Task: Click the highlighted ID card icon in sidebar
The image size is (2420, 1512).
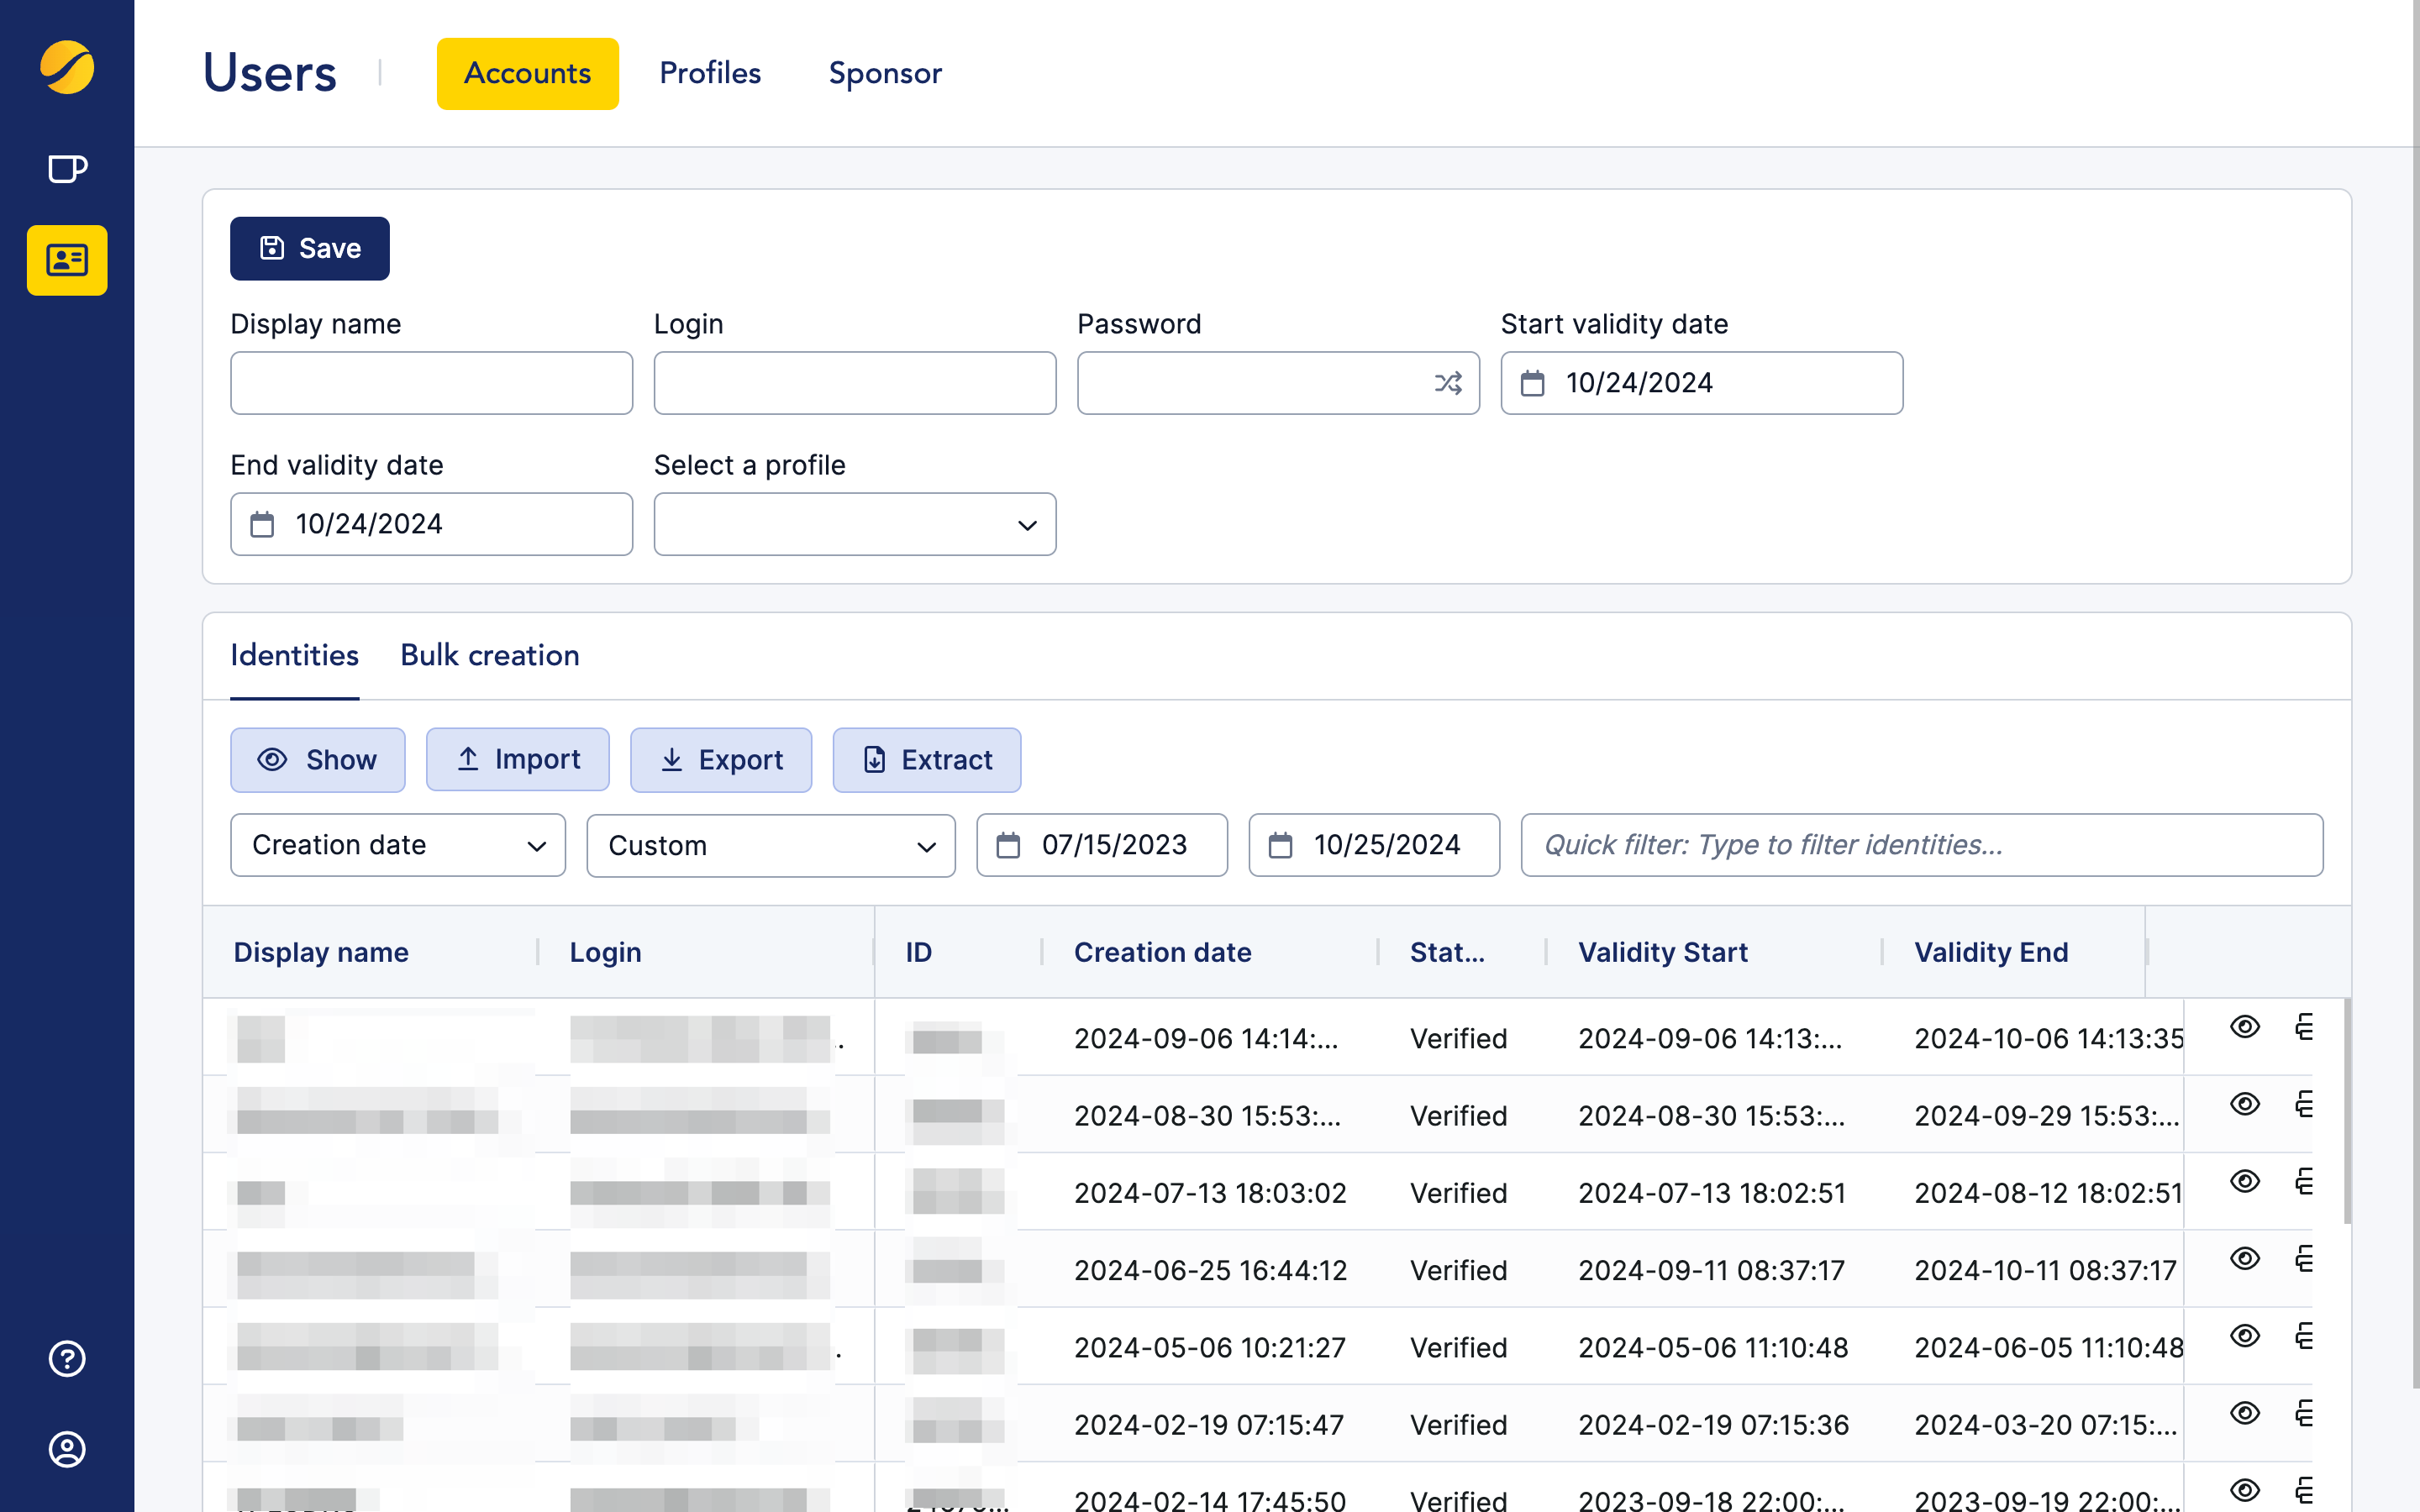Action: [66, 260]
